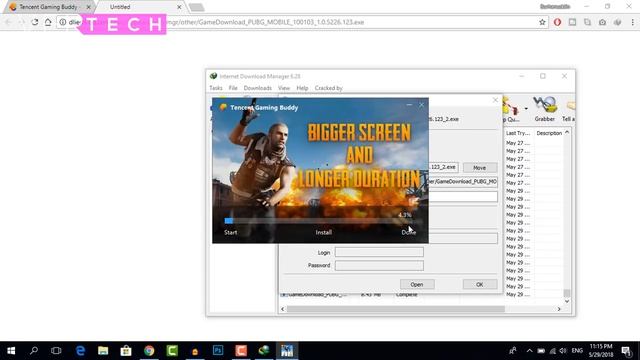
Task: Click the taskbar search icon
Action: tap(34, 351)
